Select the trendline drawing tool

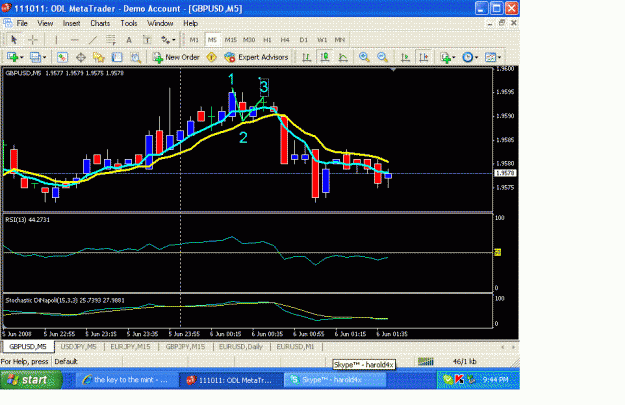(92, 39)
